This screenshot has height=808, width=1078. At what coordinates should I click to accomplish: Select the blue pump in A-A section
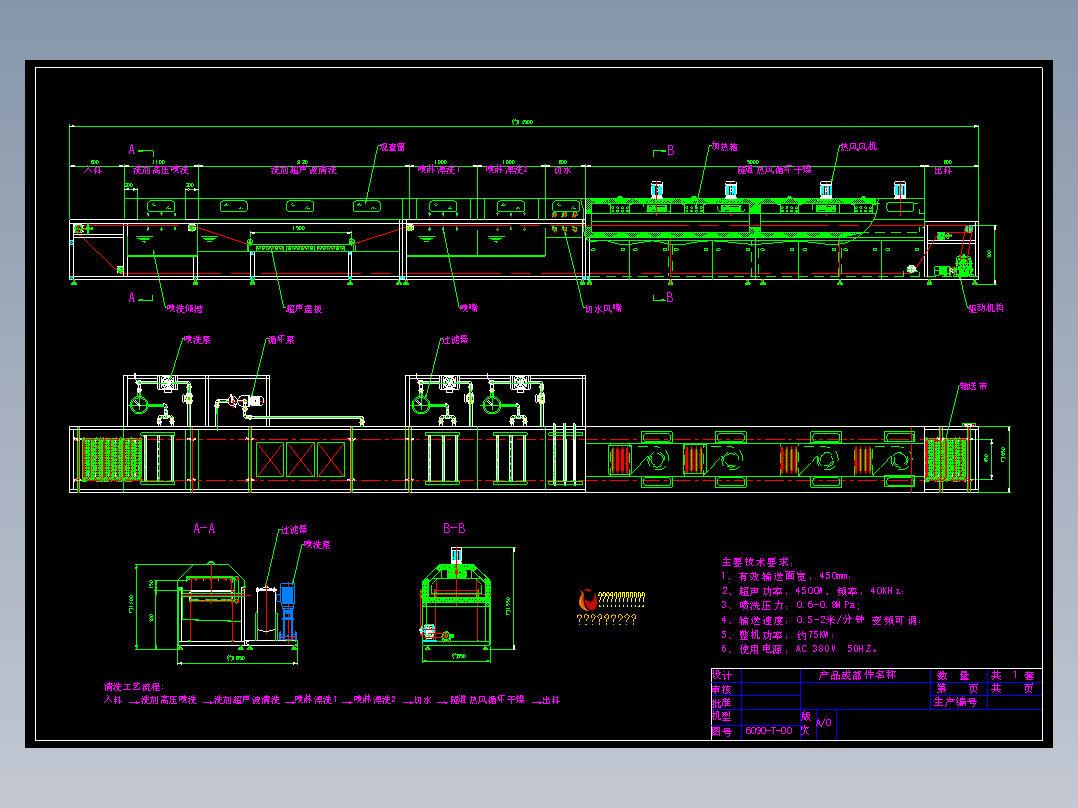(x=287, y=610)
